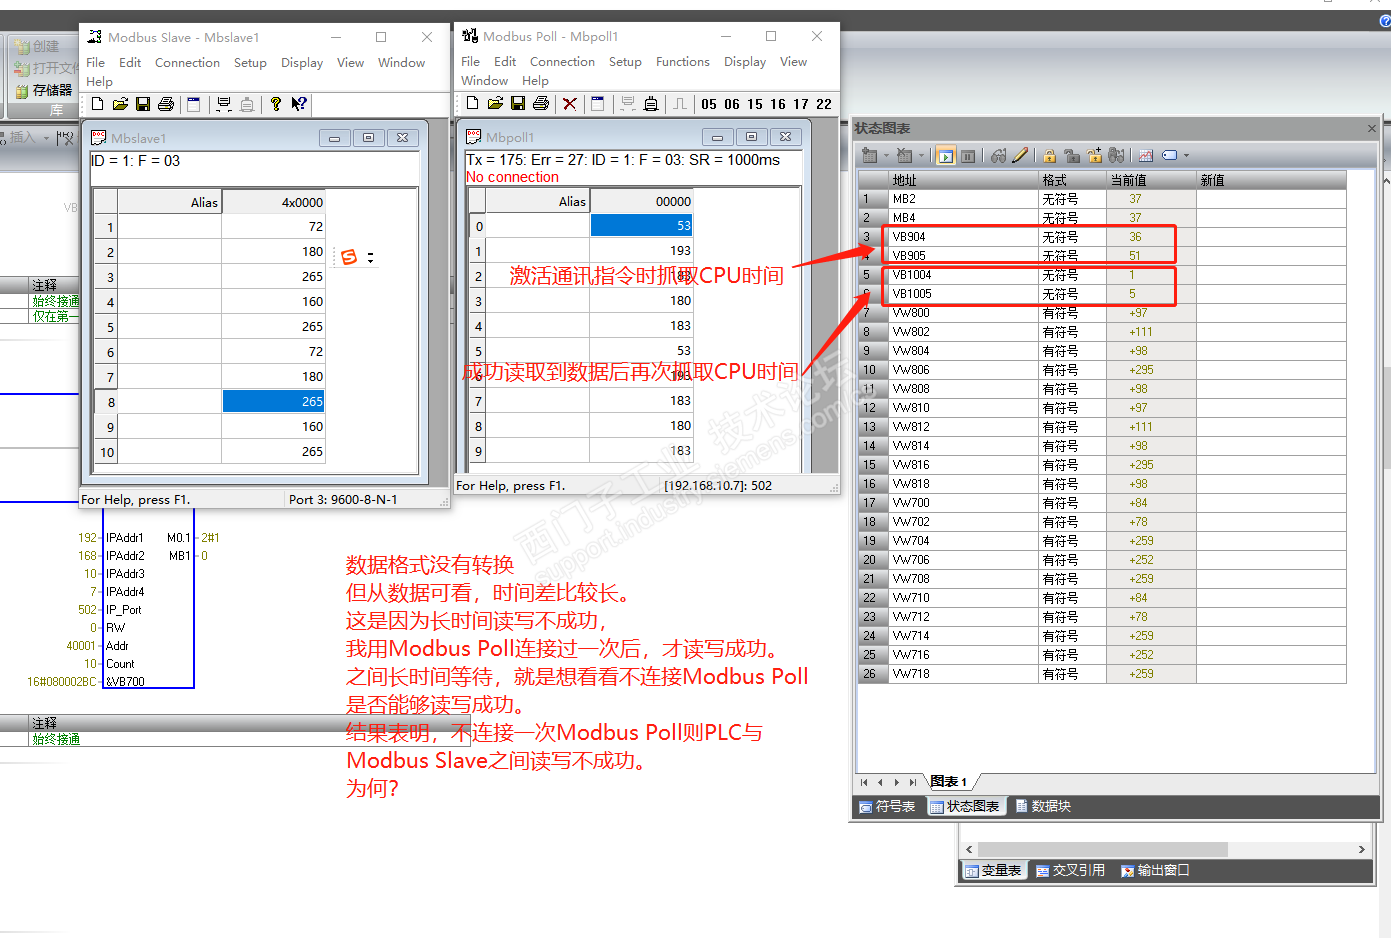Expand the tag icon dropdown arrow in 状态图表

(1186, 155)
